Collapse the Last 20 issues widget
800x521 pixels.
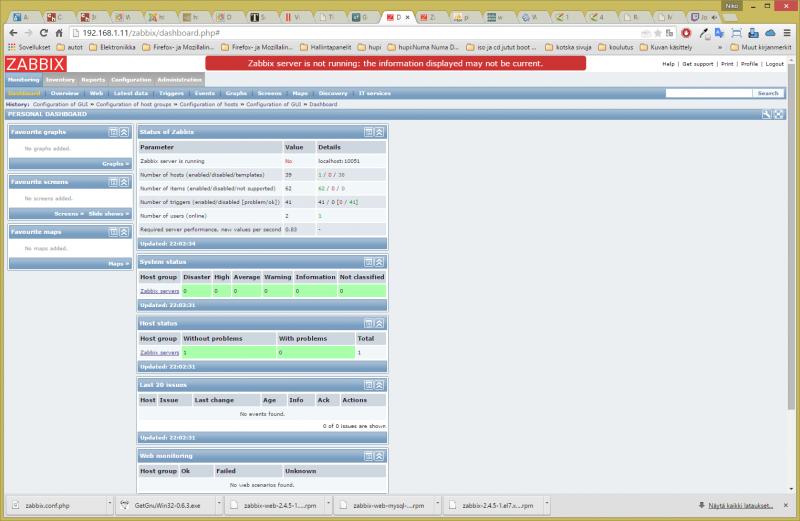click(x=379, y=385)
